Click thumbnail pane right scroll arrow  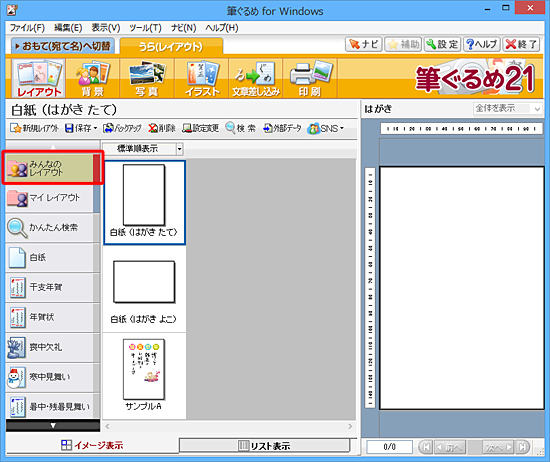coord(350,426)
